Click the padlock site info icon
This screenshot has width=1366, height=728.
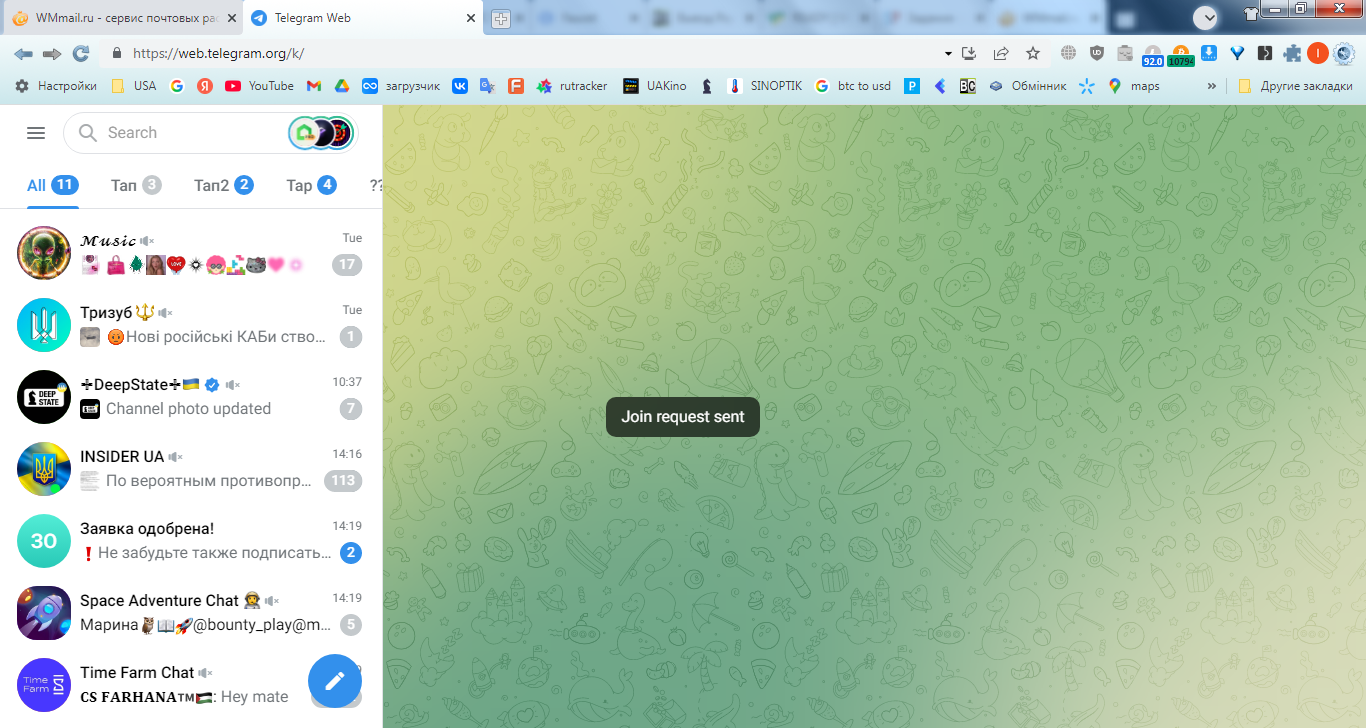(x=117, y=54)
